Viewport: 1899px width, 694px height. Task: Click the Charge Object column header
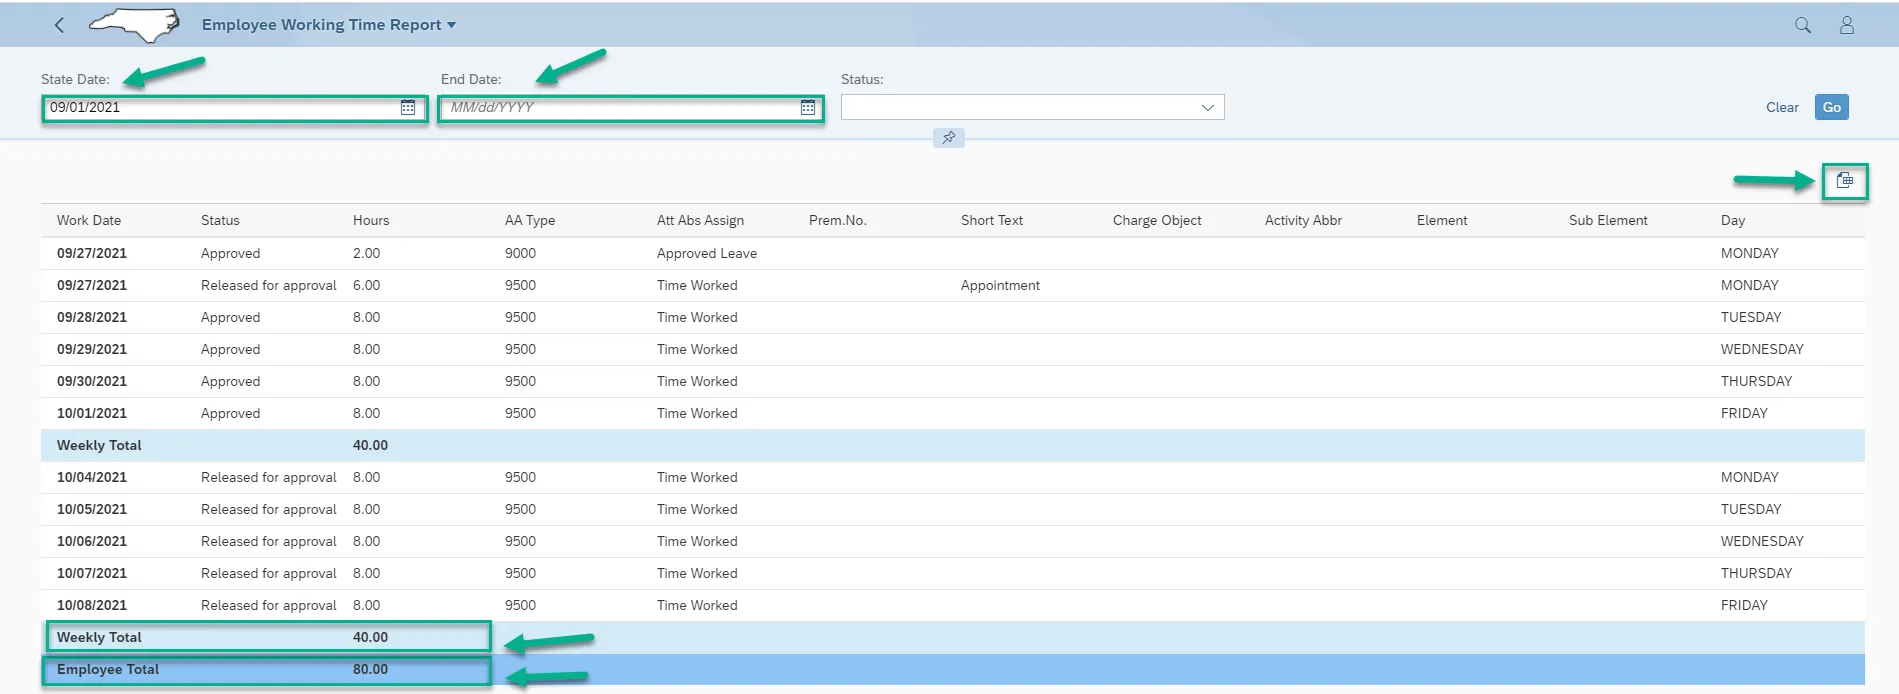tap(1156, 221)
